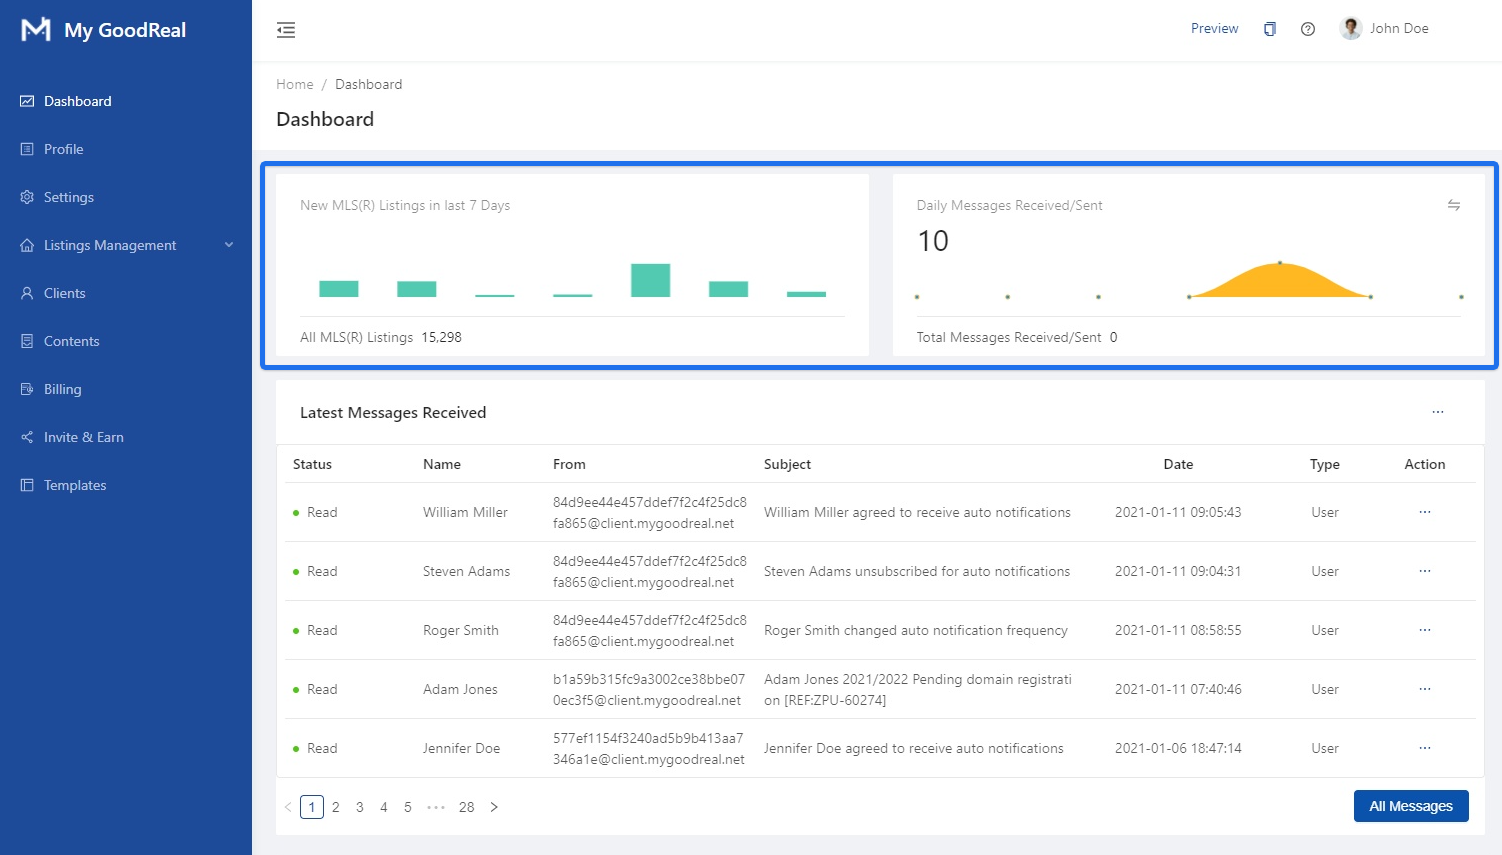Click the My GoodReal logo icon
1502x855 pixels.
click(36, 30)
